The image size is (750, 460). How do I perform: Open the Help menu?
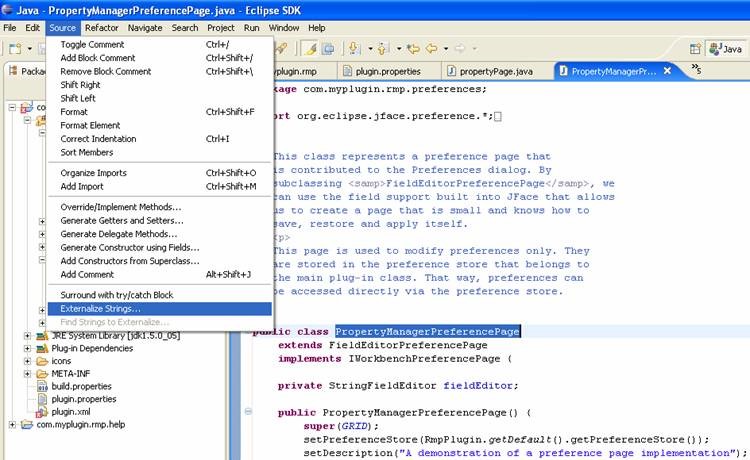tap(317, 28)
